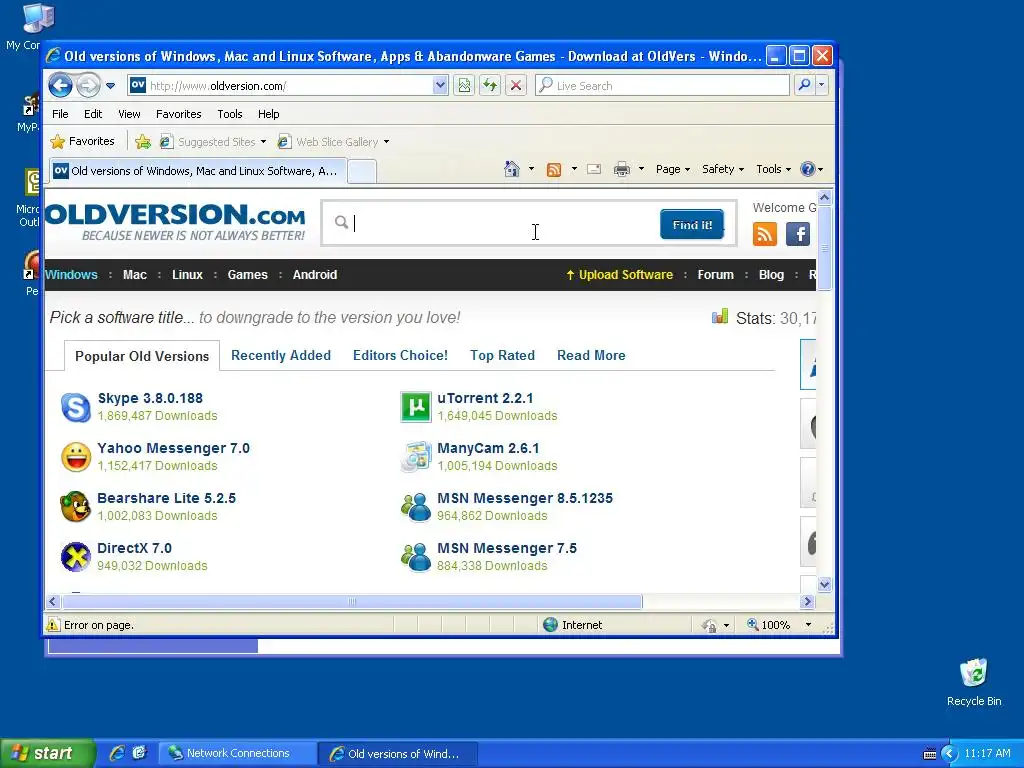
Task: Click Add to Favorites Bar icon
Action: click(143, 142)
